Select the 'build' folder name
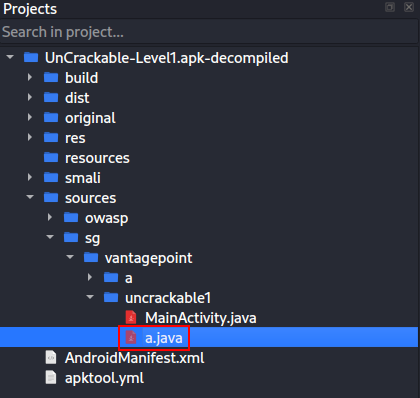 pos(82,78)
